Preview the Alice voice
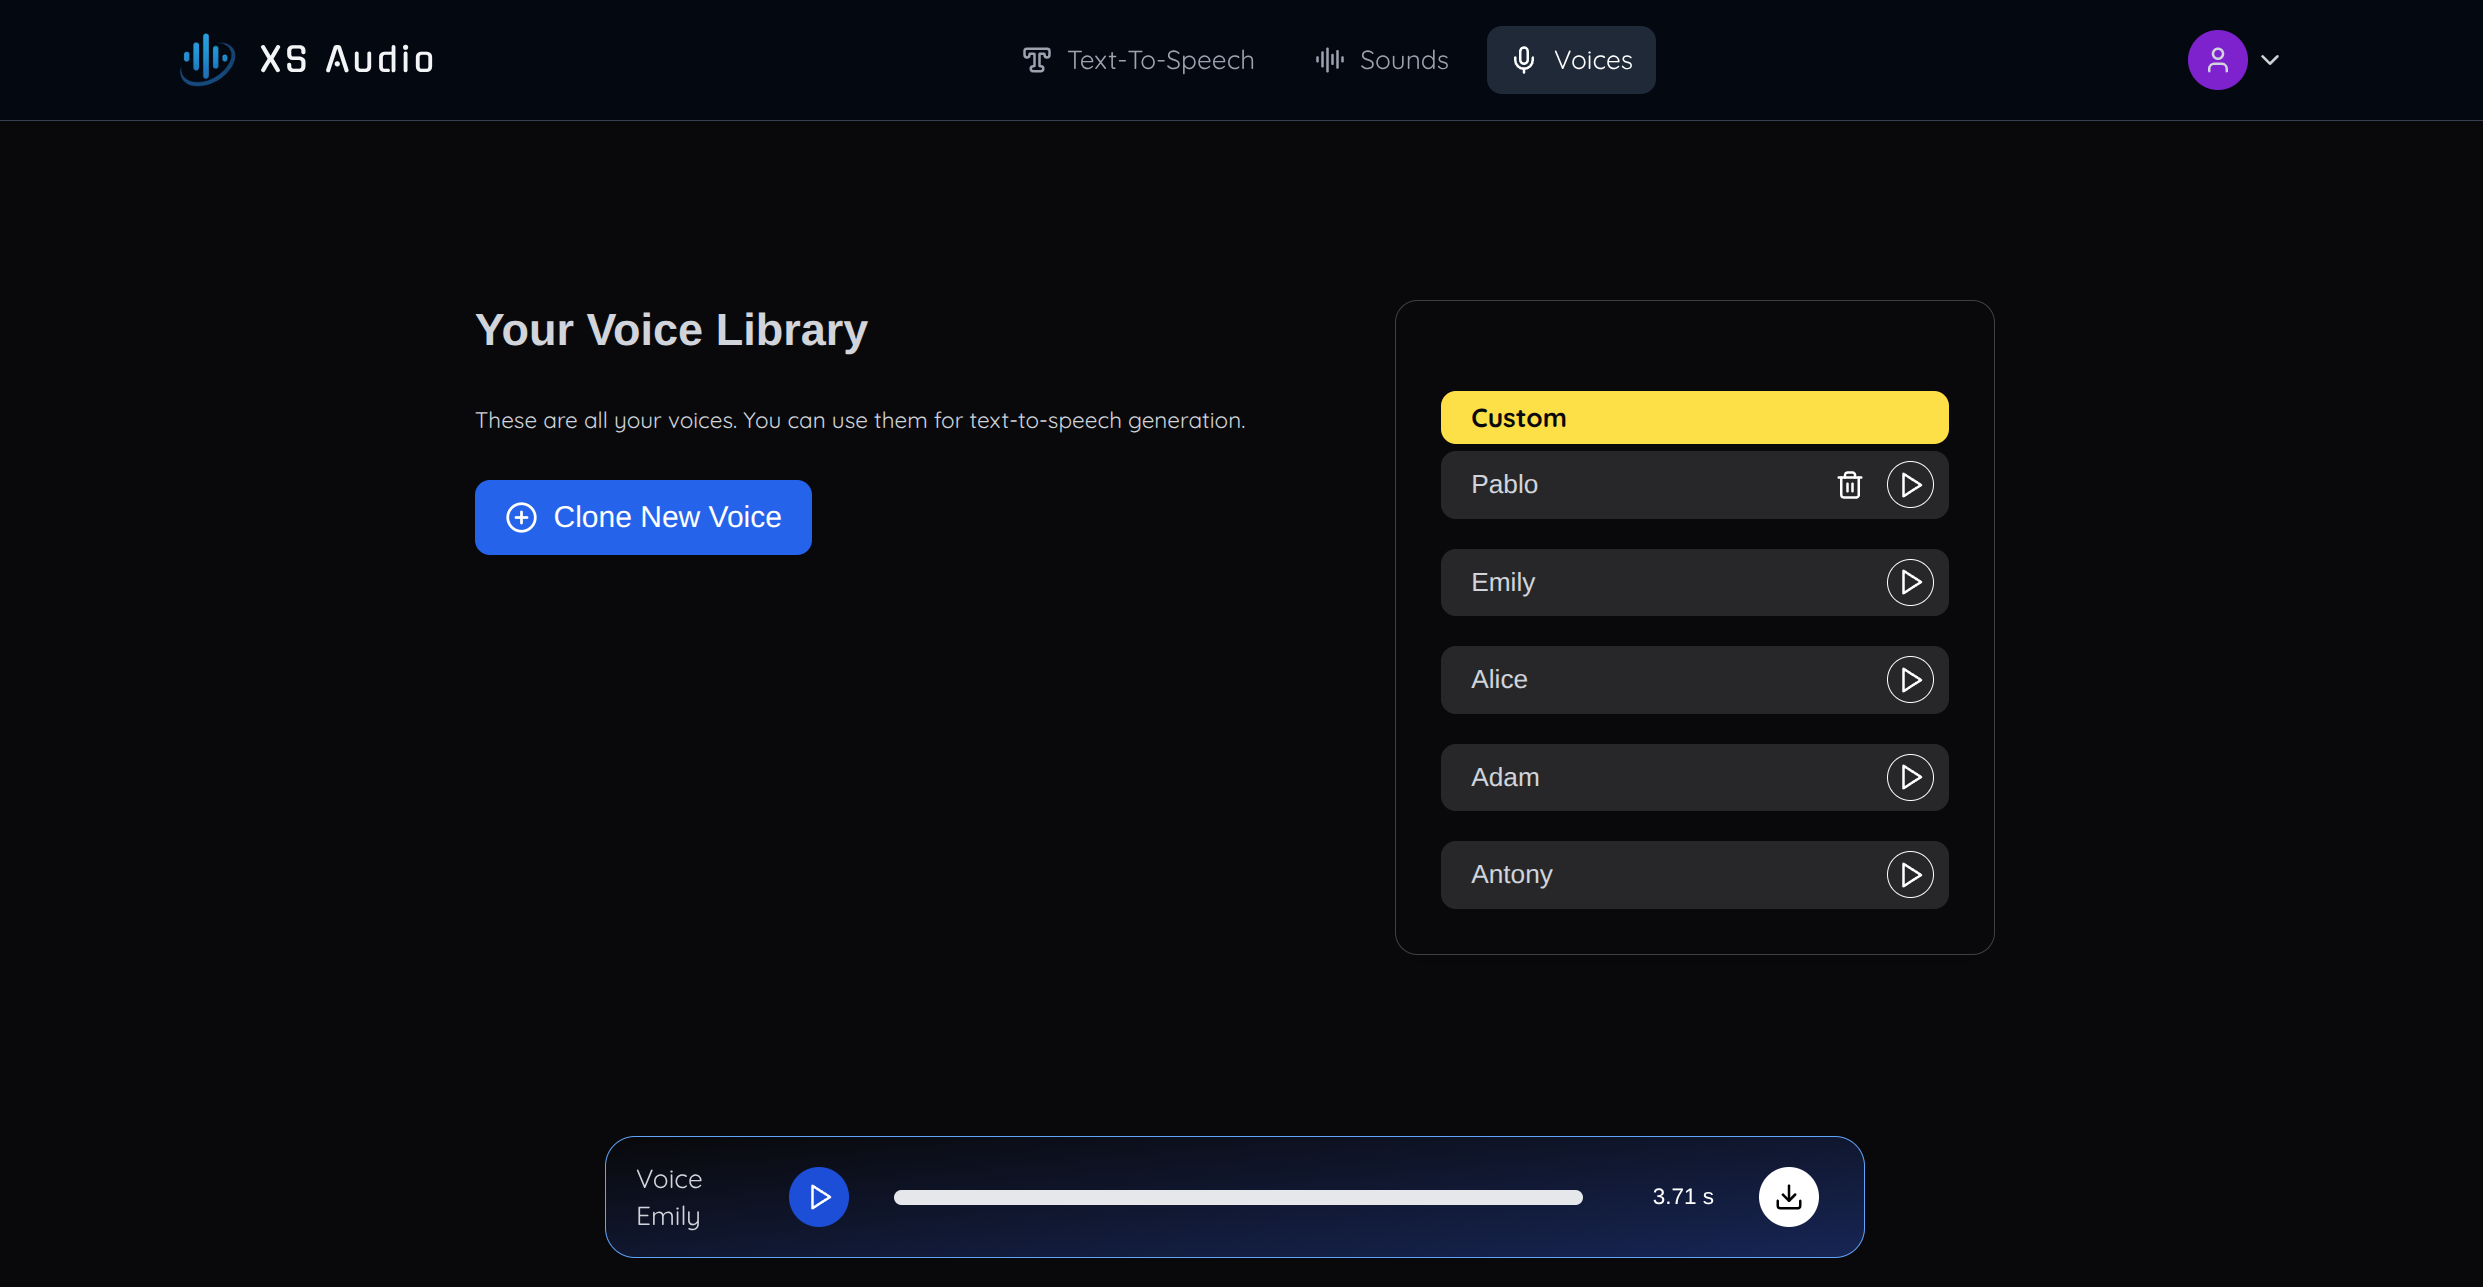Image resolution: width=2483 pixels, height=1287 pixels. pos(1910,680)
